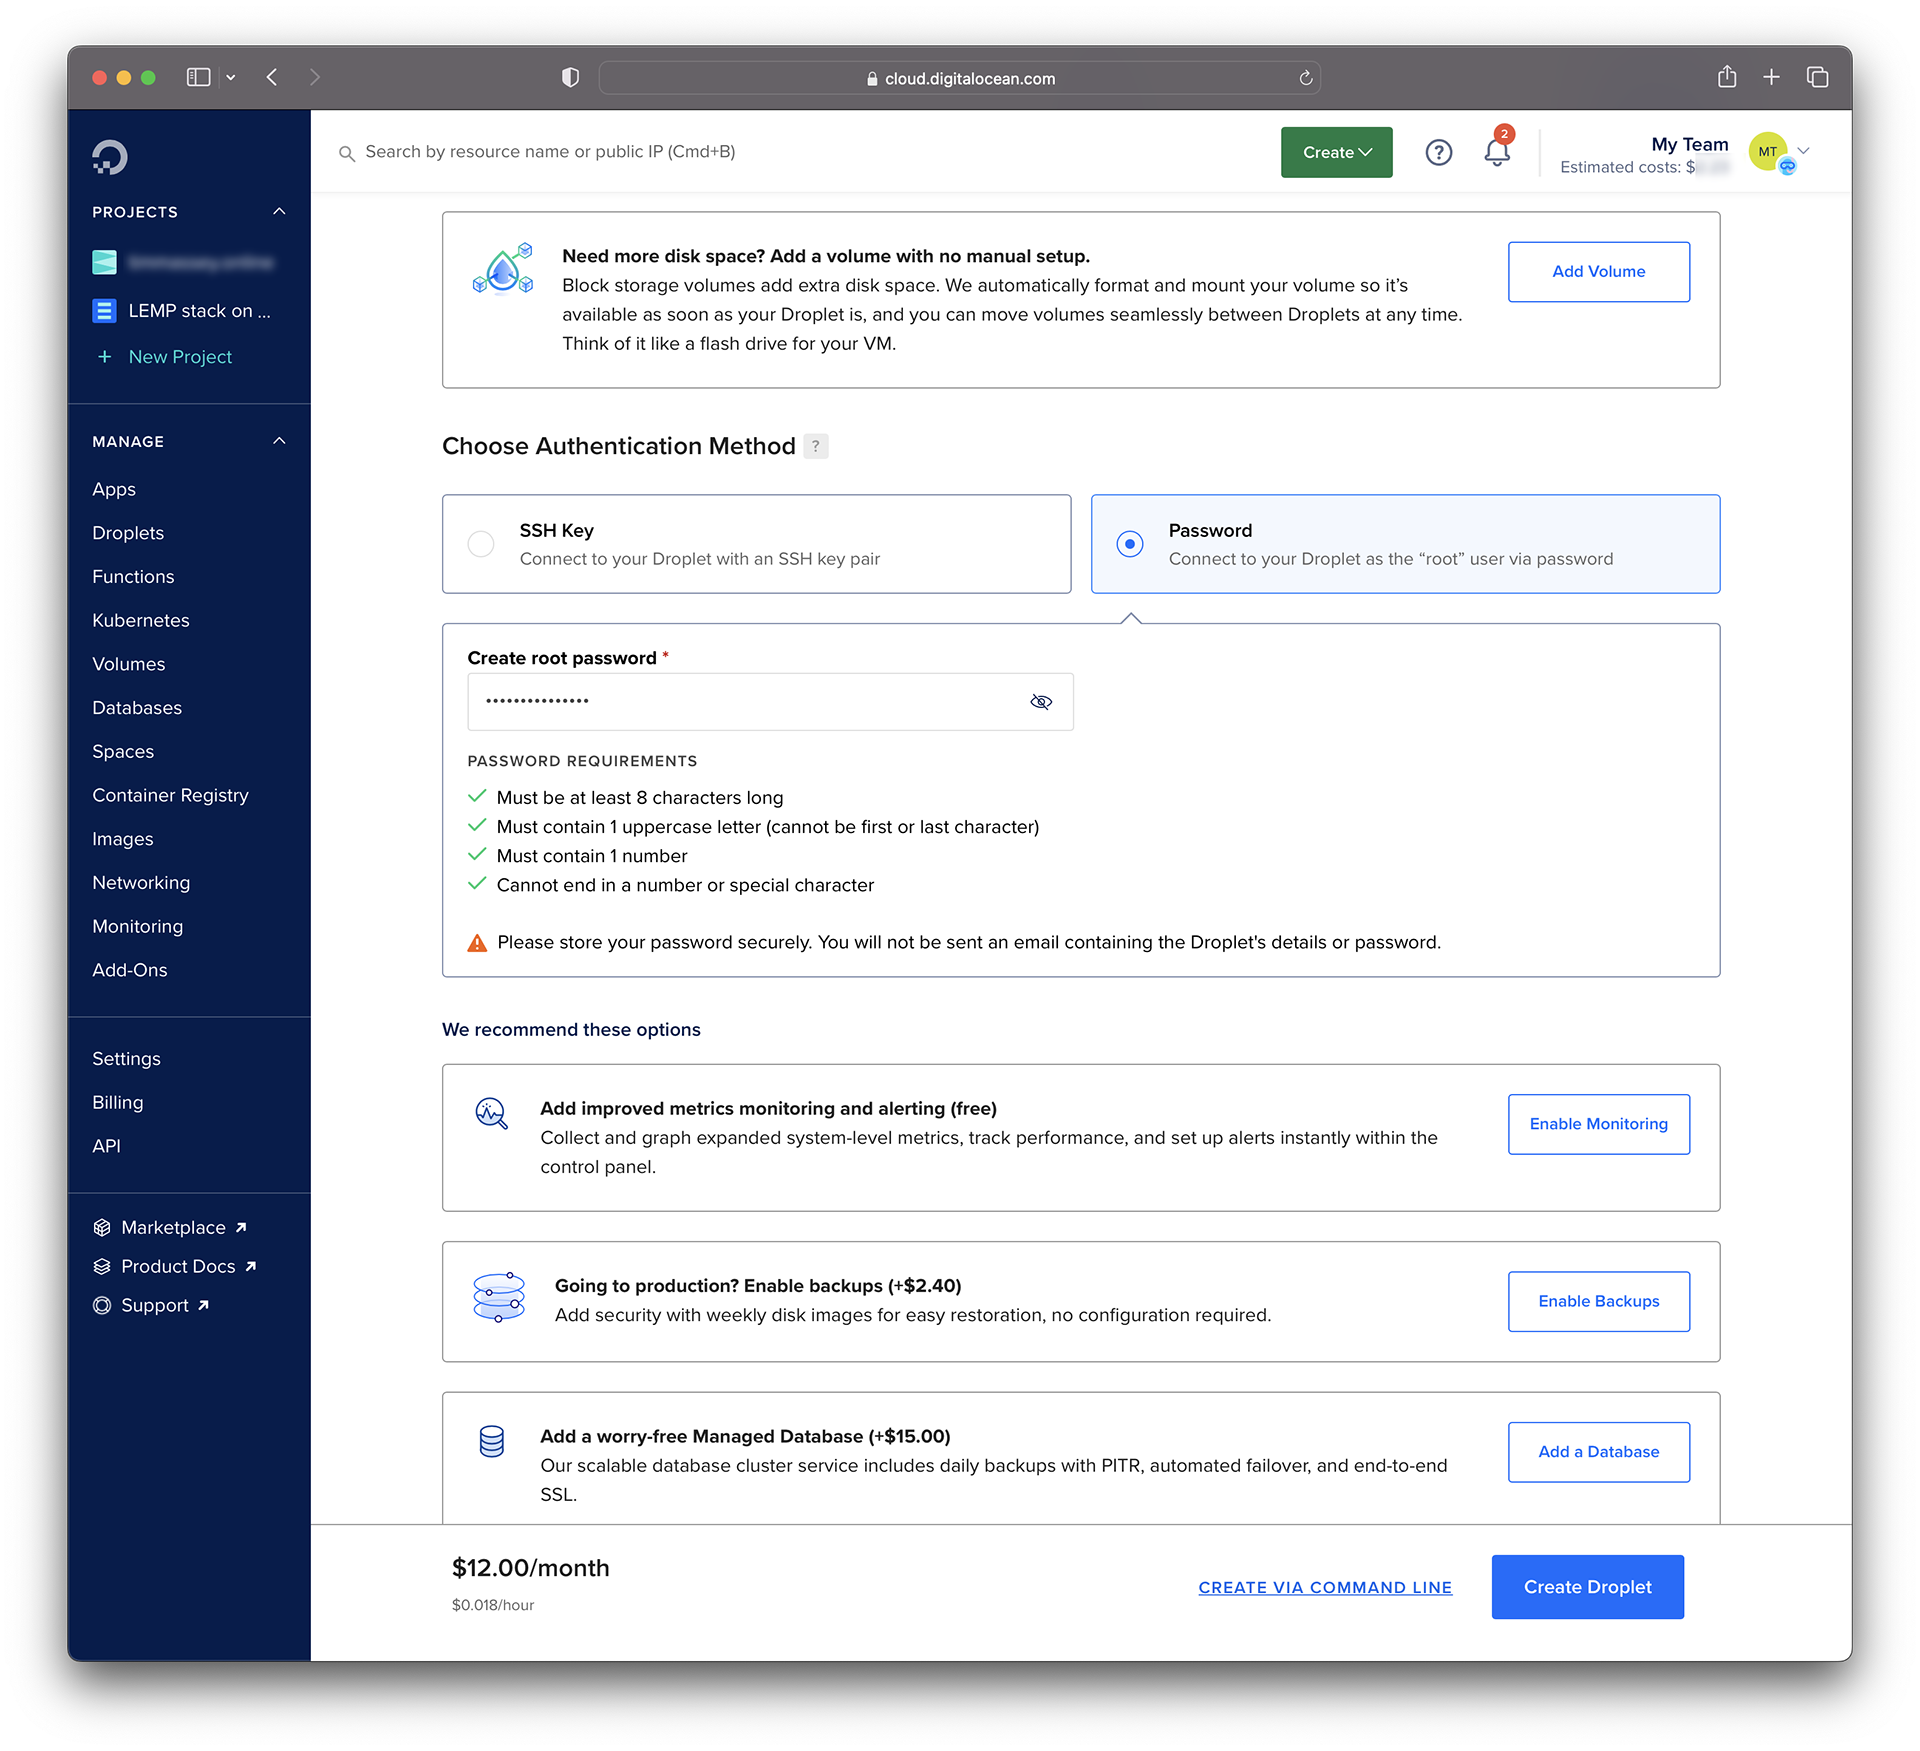Open Monitoring in the sidebar
The height and width of the screenshot is (1751, 1920).
tap(138, 926)
